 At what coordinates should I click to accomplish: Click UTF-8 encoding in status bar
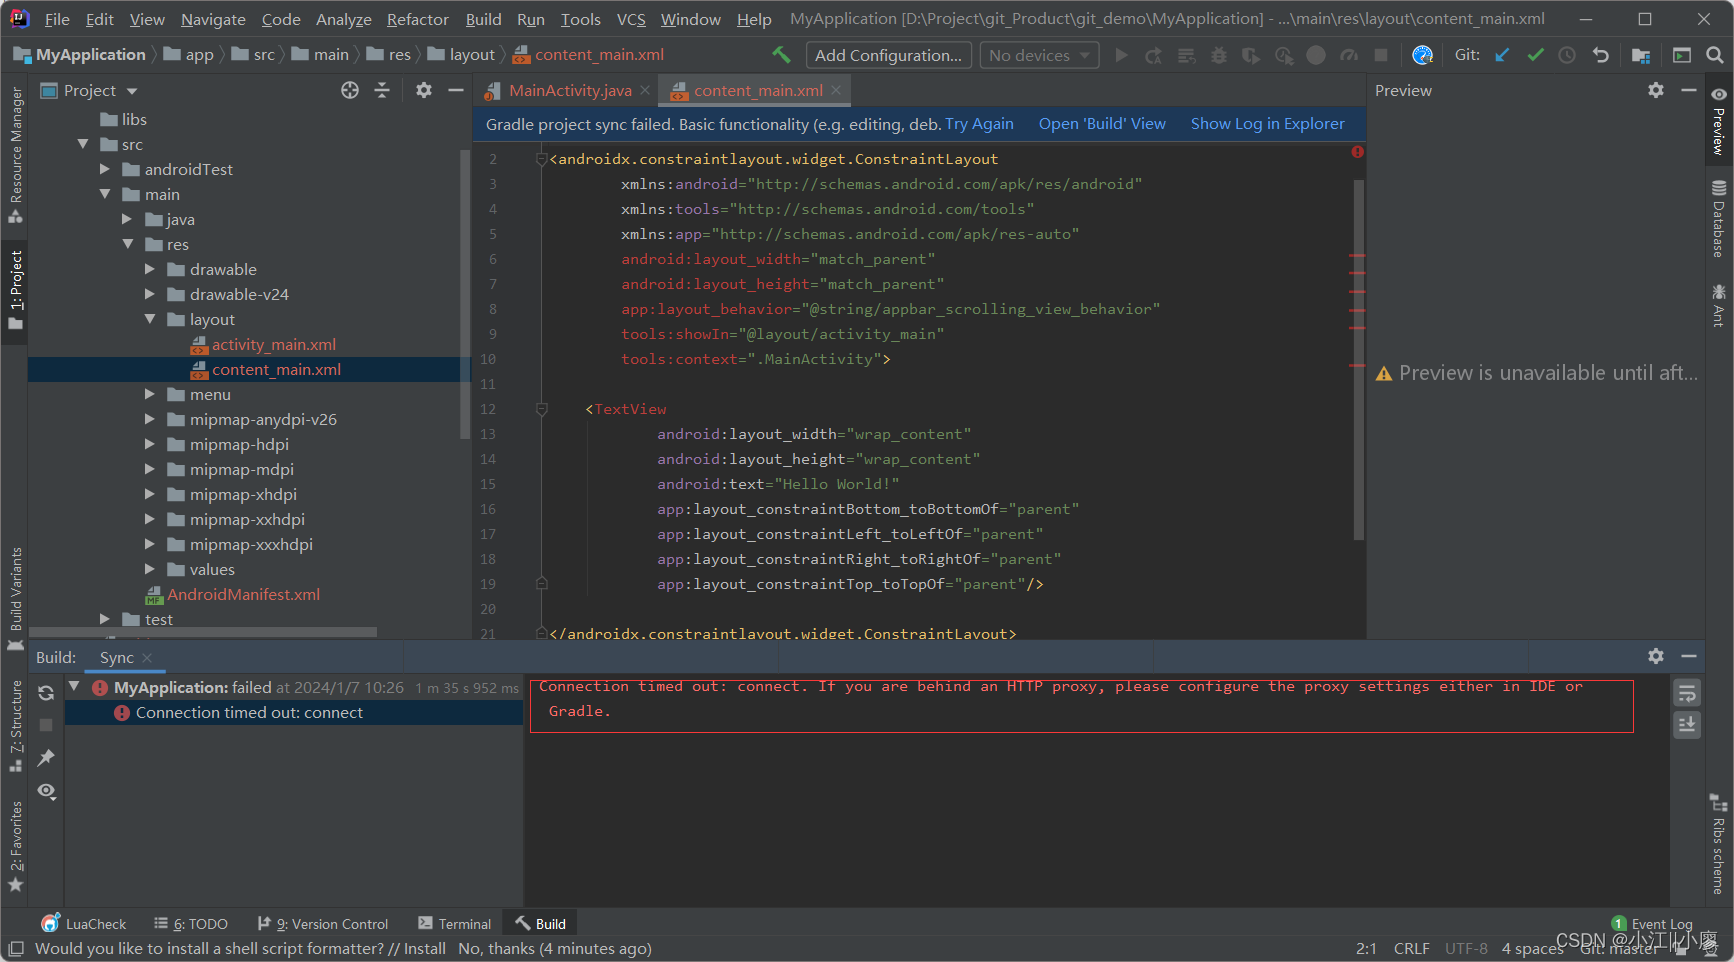(x=1466, y=948)
